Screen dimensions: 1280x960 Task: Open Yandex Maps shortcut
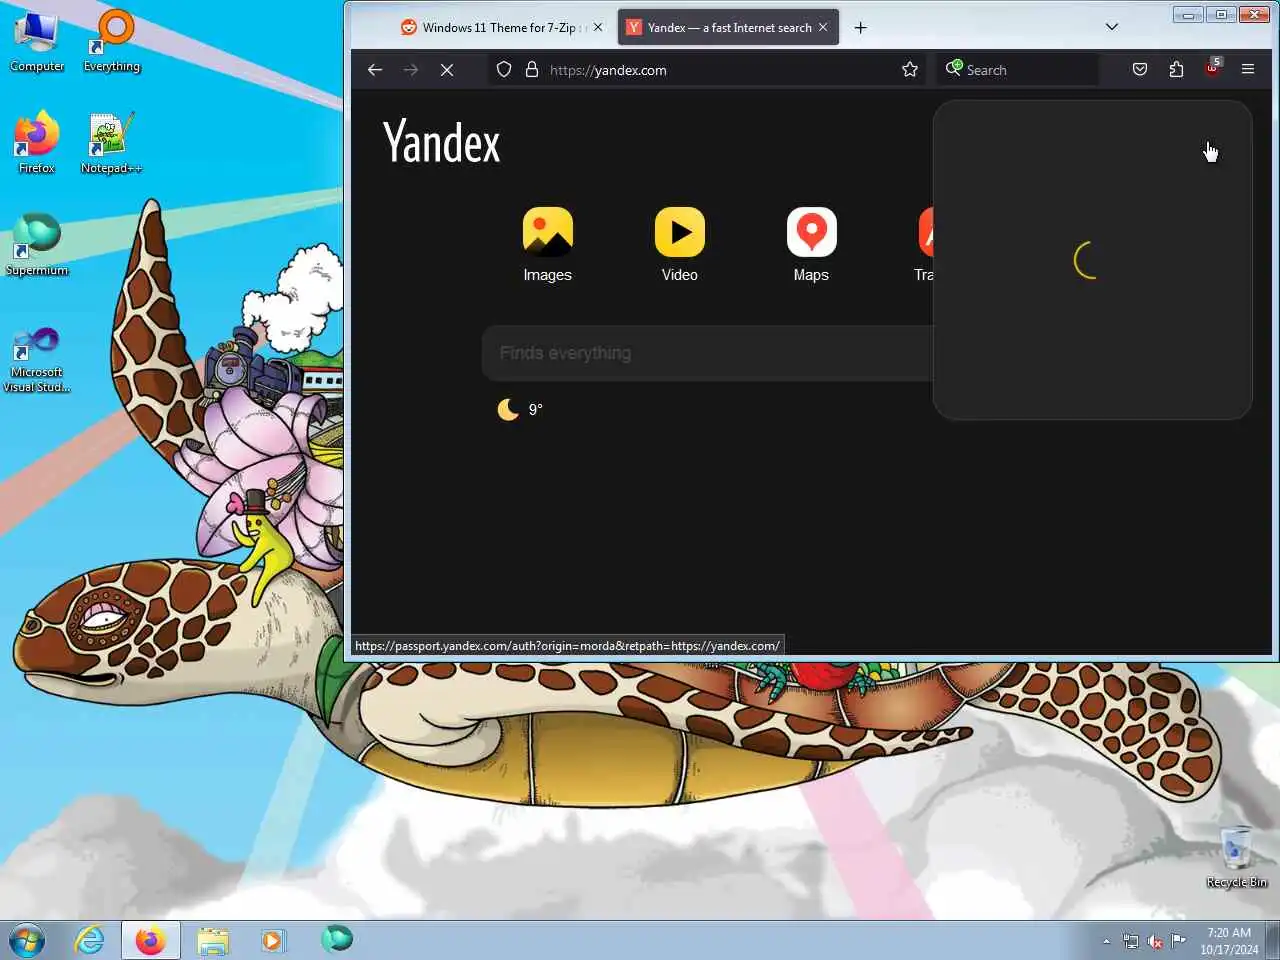coord(811,244)
